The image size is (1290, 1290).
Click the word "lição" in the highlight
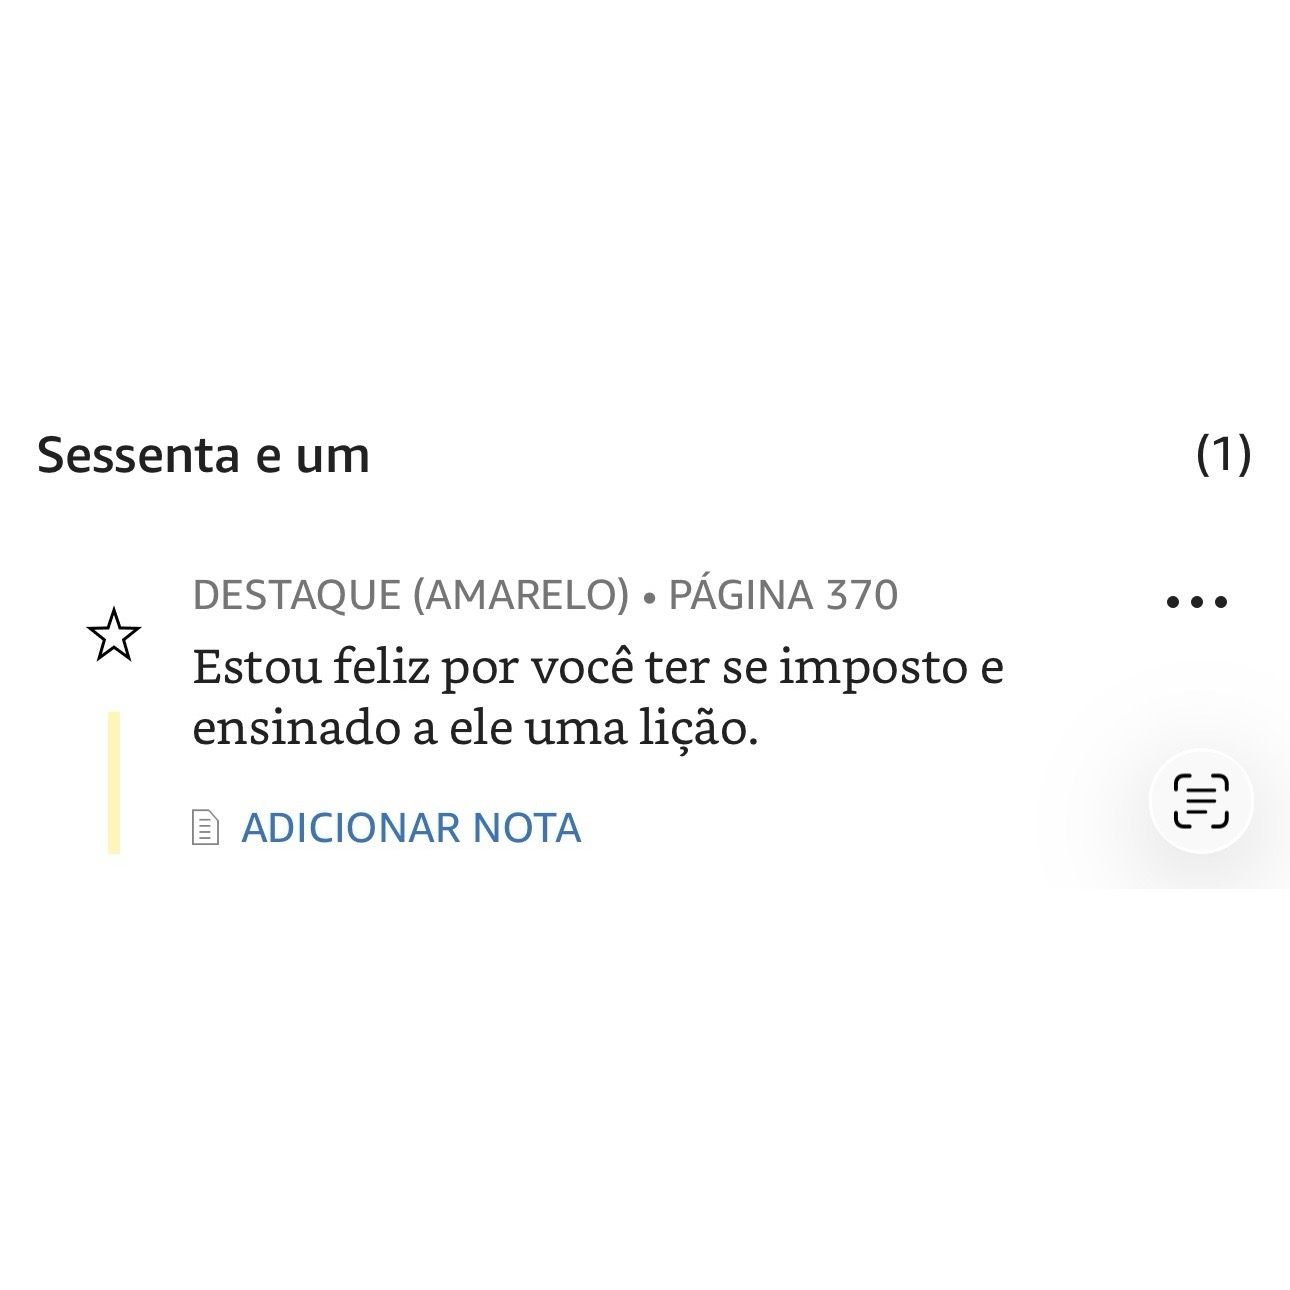coord(693,729)
